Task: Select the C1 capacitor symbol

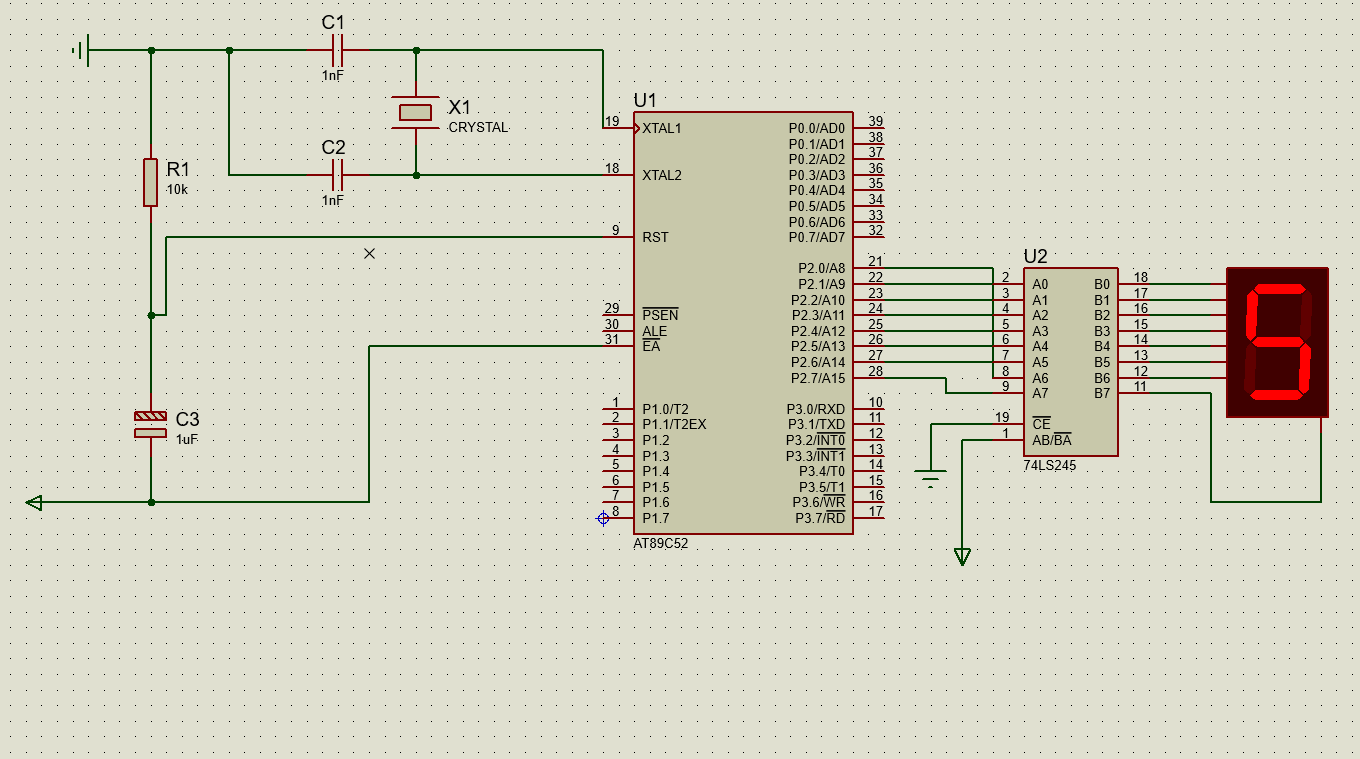Action: pyautogui.click(x=337, y=50)
